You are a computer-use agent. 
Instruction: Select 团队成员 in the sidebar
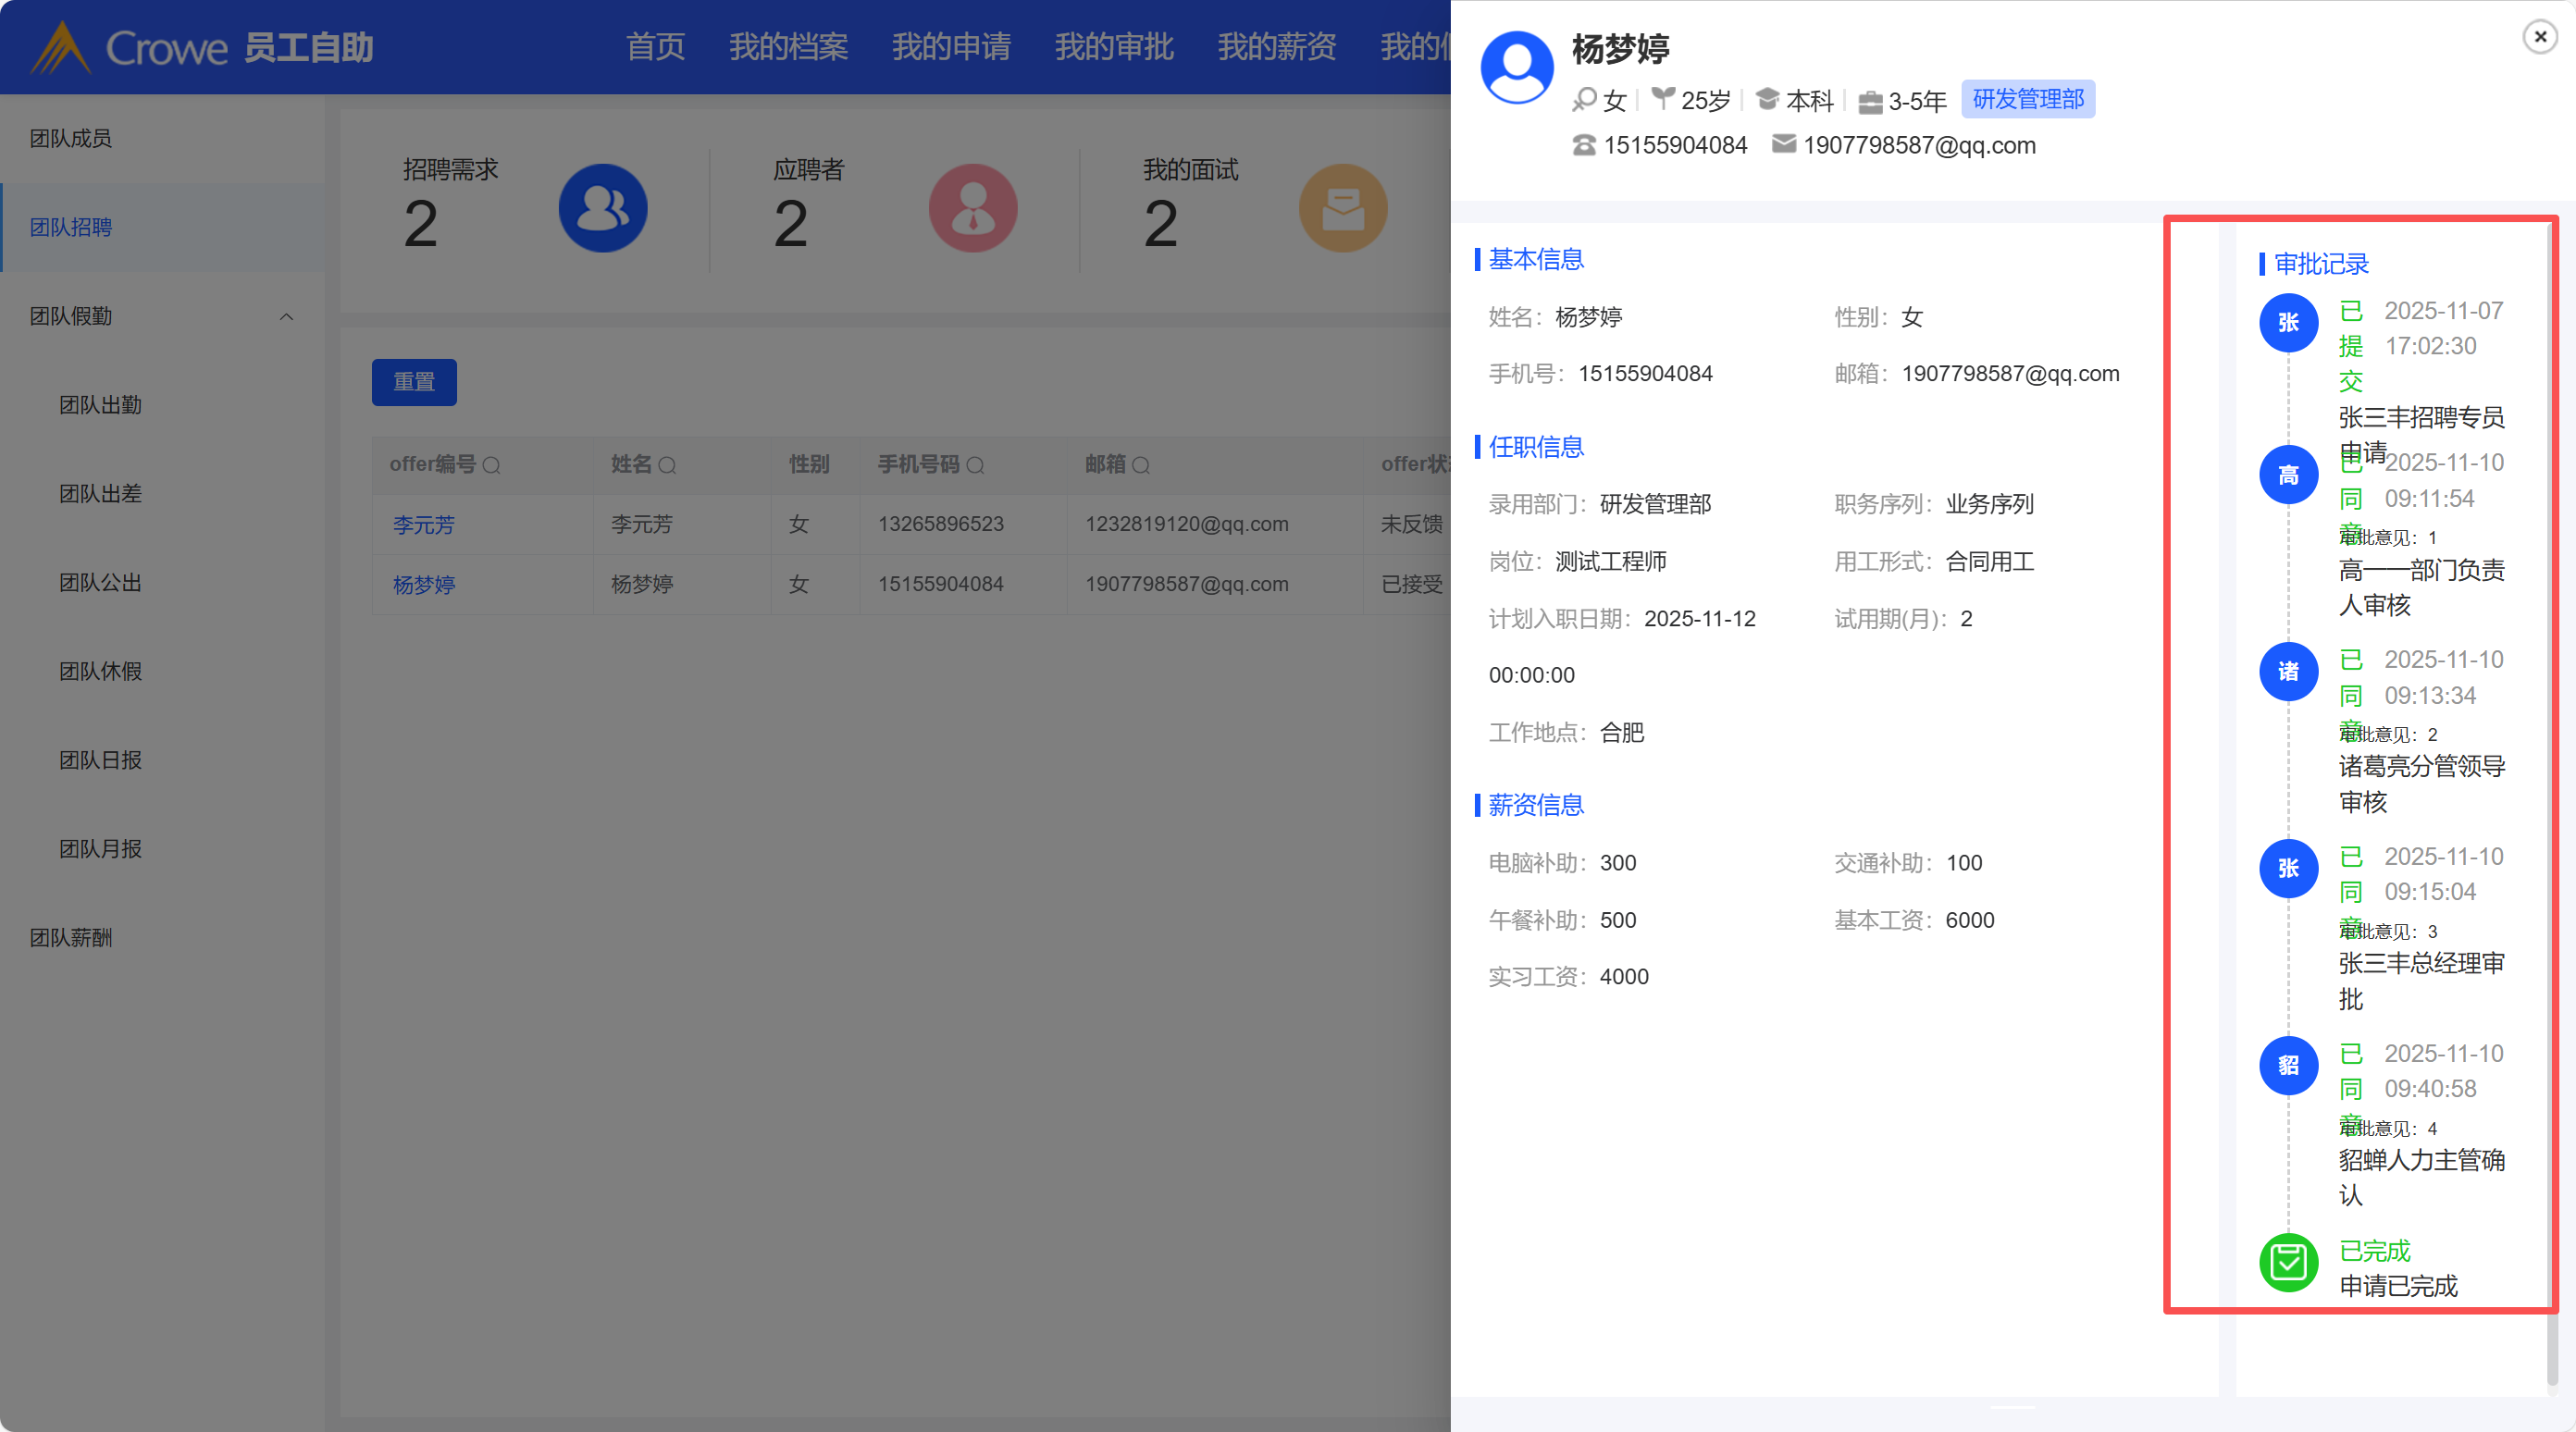(70, 138)
